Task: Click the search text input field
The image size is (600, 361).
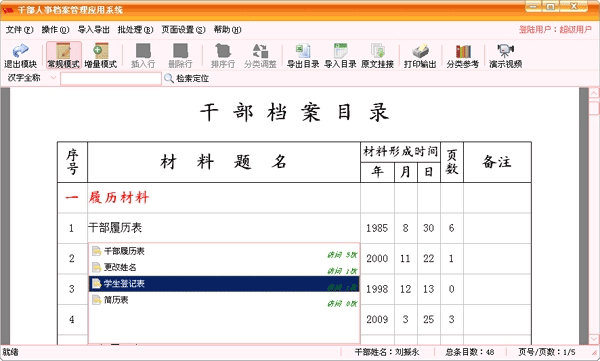Action: (111, 78)
